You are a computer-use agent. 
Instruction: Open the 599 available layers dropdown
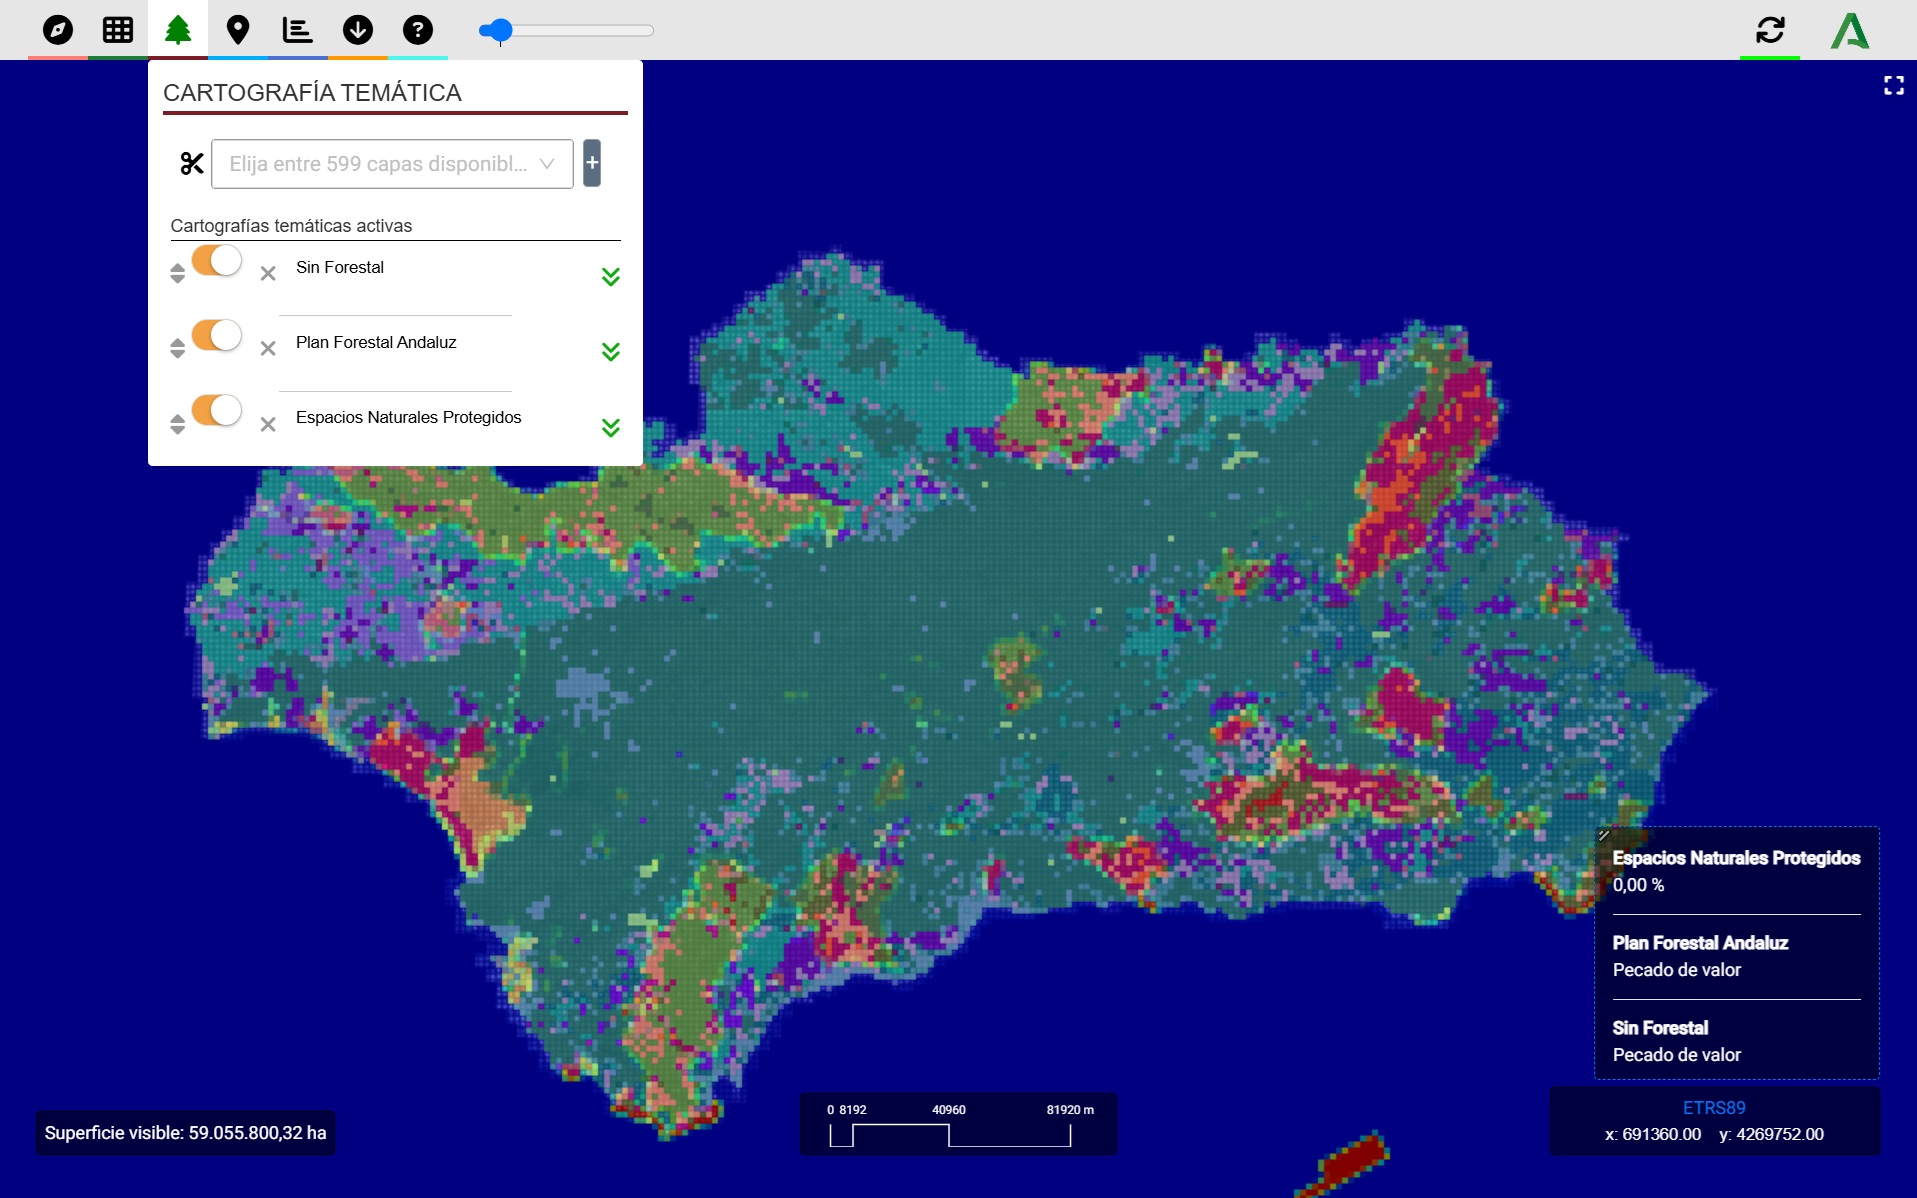click(391, 164)
